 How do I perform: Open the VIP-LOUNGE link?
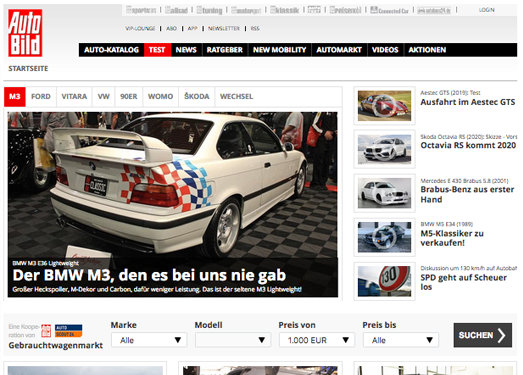click(x=140, y=28)
